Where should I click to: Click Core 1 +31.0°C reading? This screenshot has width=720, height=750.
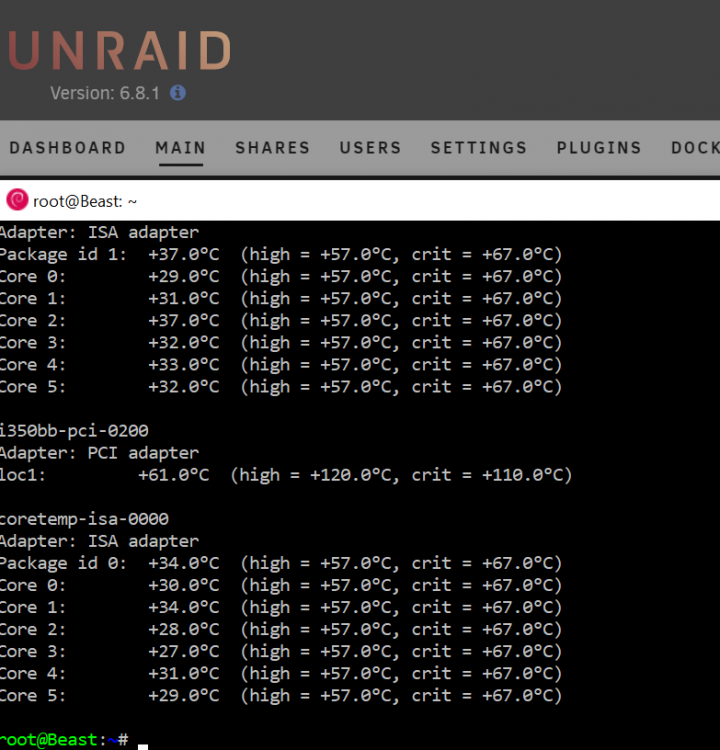184,298
